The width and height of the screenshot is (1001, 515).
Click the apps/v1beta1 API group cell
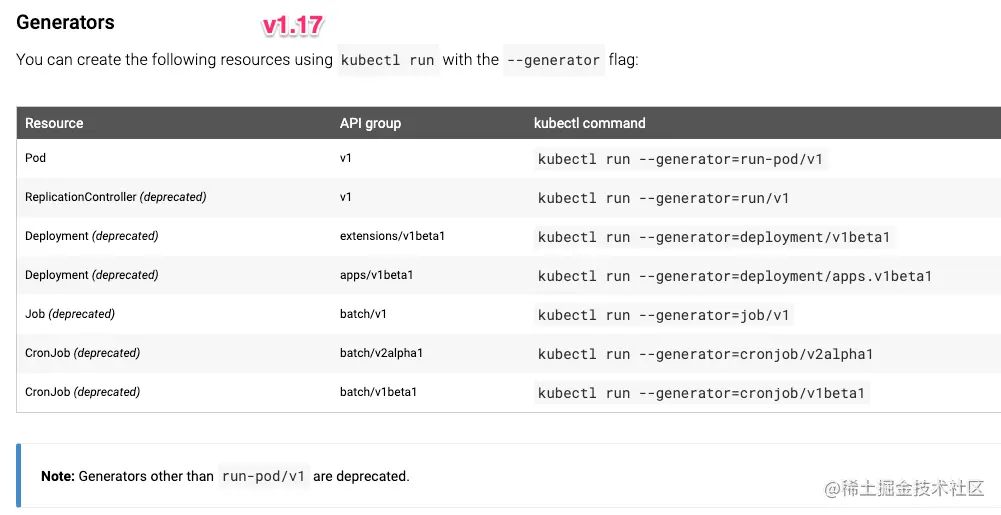(377, 275)
